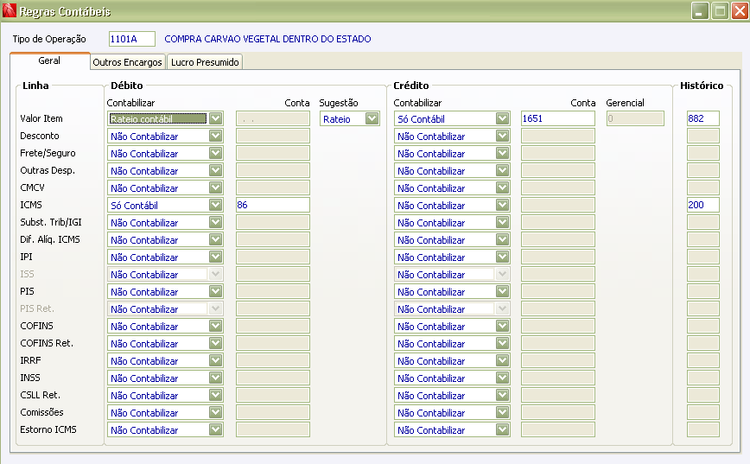Click the ICMS debit Conta field containing 86
Screen dimensions: 750x464
(x=273, y=205)
